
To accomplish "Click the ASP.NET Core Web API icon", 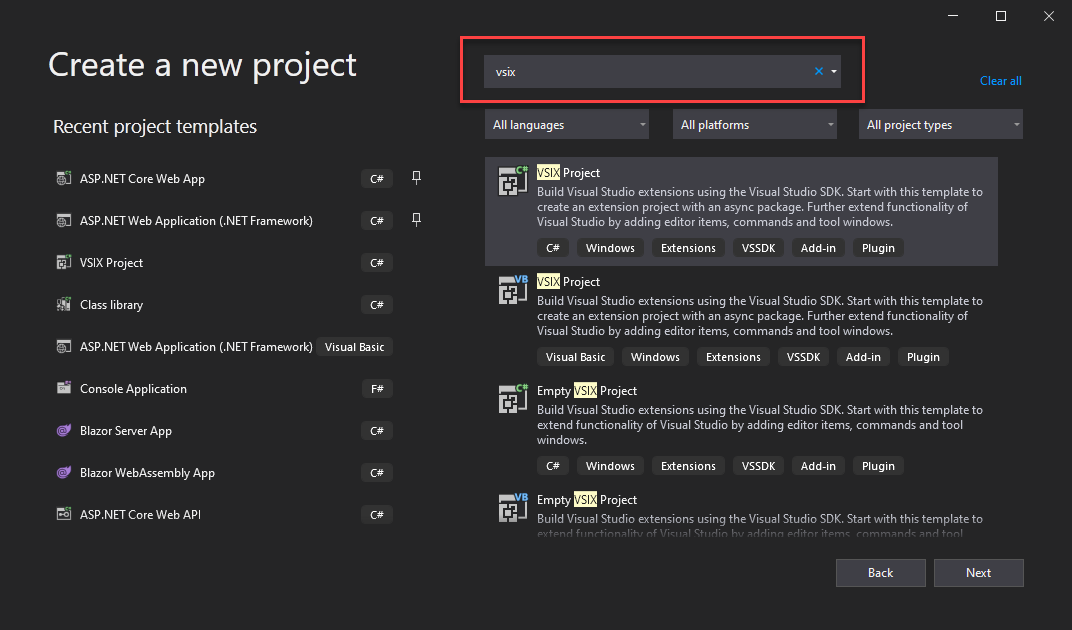I will [x=64, y=514].
